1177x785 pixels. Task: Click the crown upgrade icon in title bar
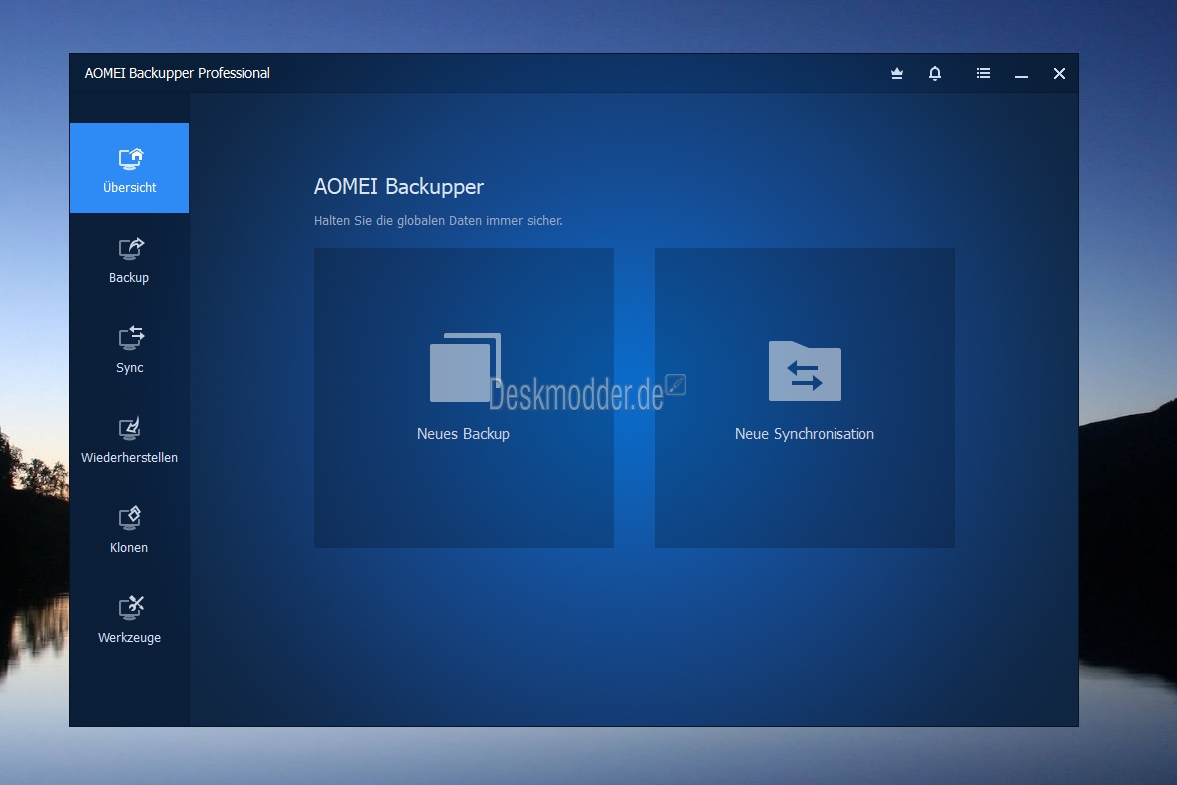[x=896, y=73]
